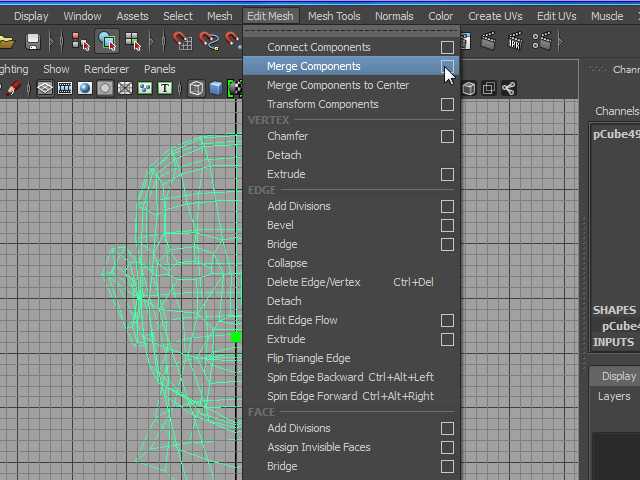Open Connect Components option box

tap(447, 47)
